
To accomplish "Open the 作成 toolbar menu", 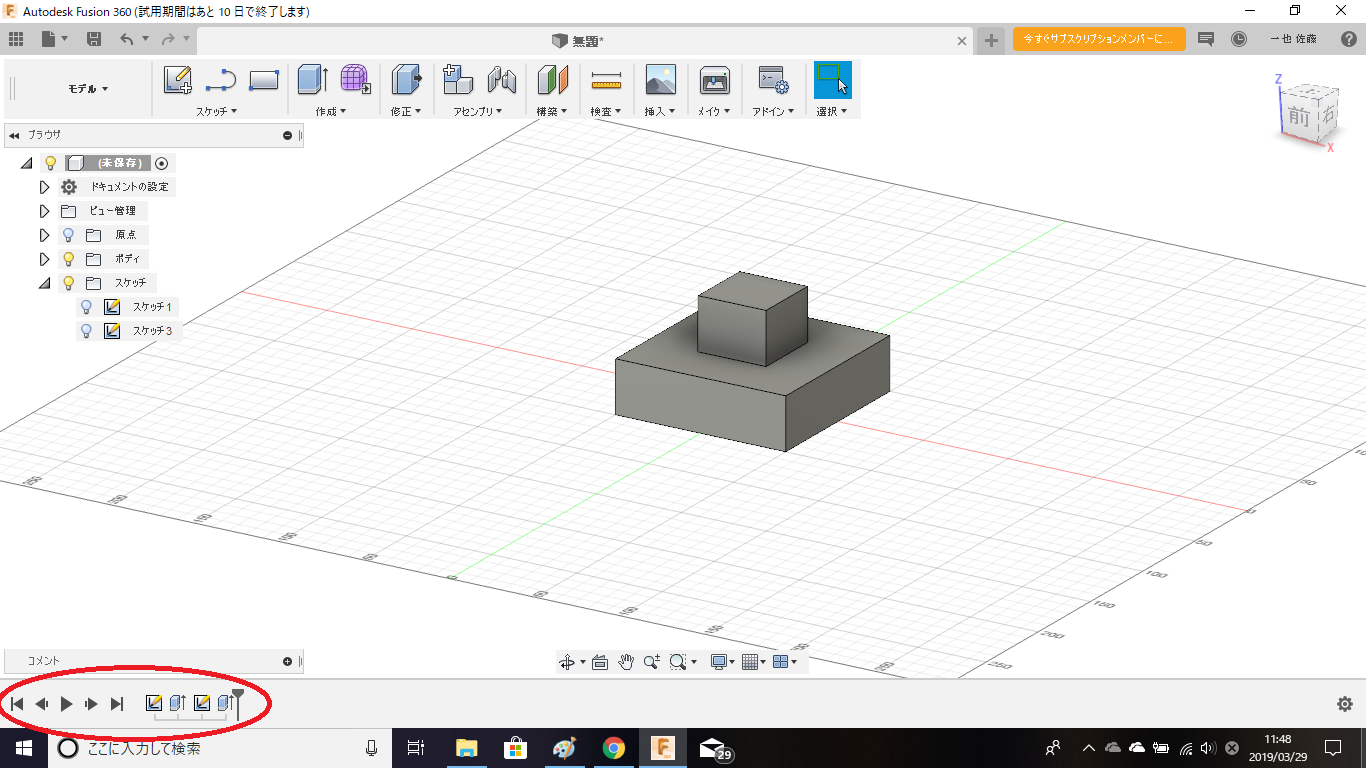I will point(330,111).
